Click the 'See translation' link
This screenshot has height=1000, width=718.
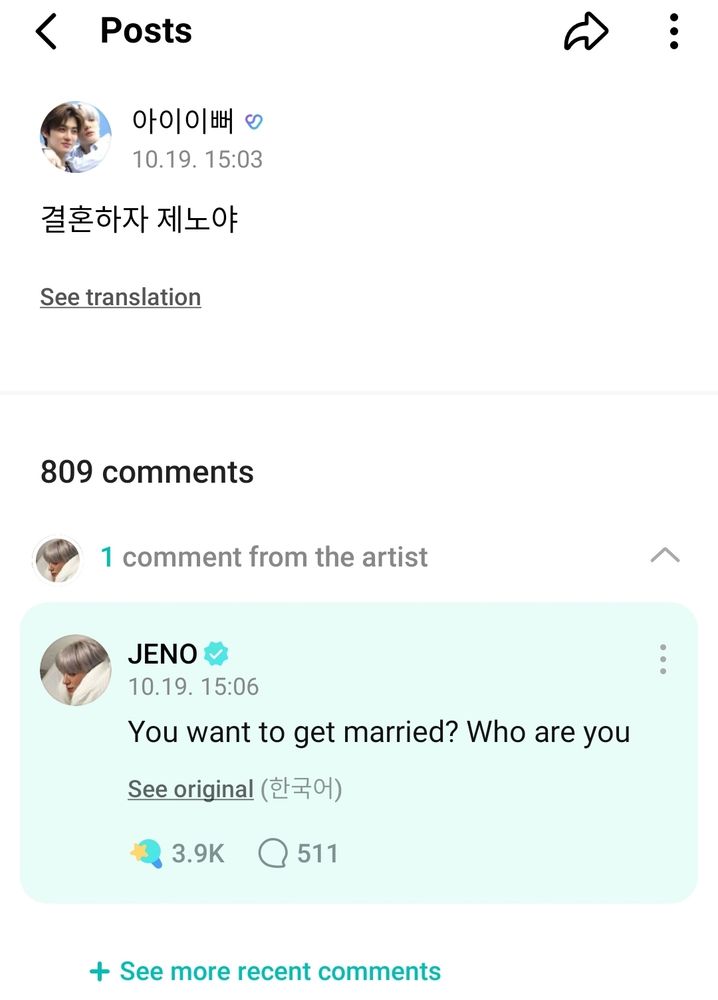click(121, 297)
